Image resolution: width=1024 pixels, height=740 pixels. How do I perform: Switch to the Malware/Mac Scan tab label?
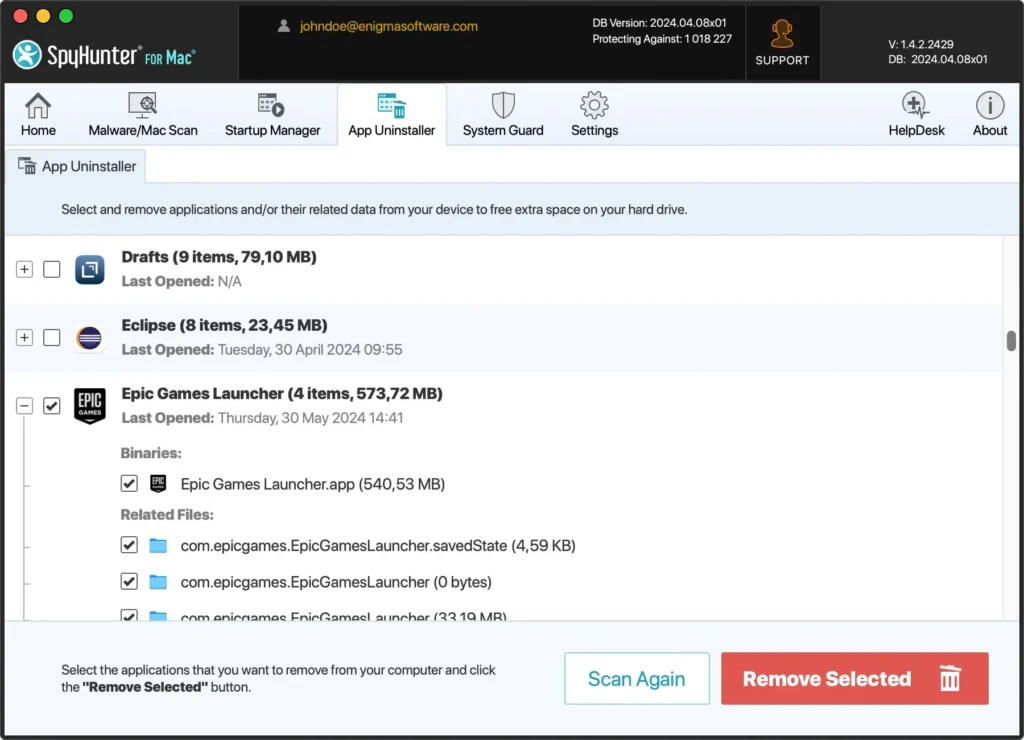click(143, 130)
